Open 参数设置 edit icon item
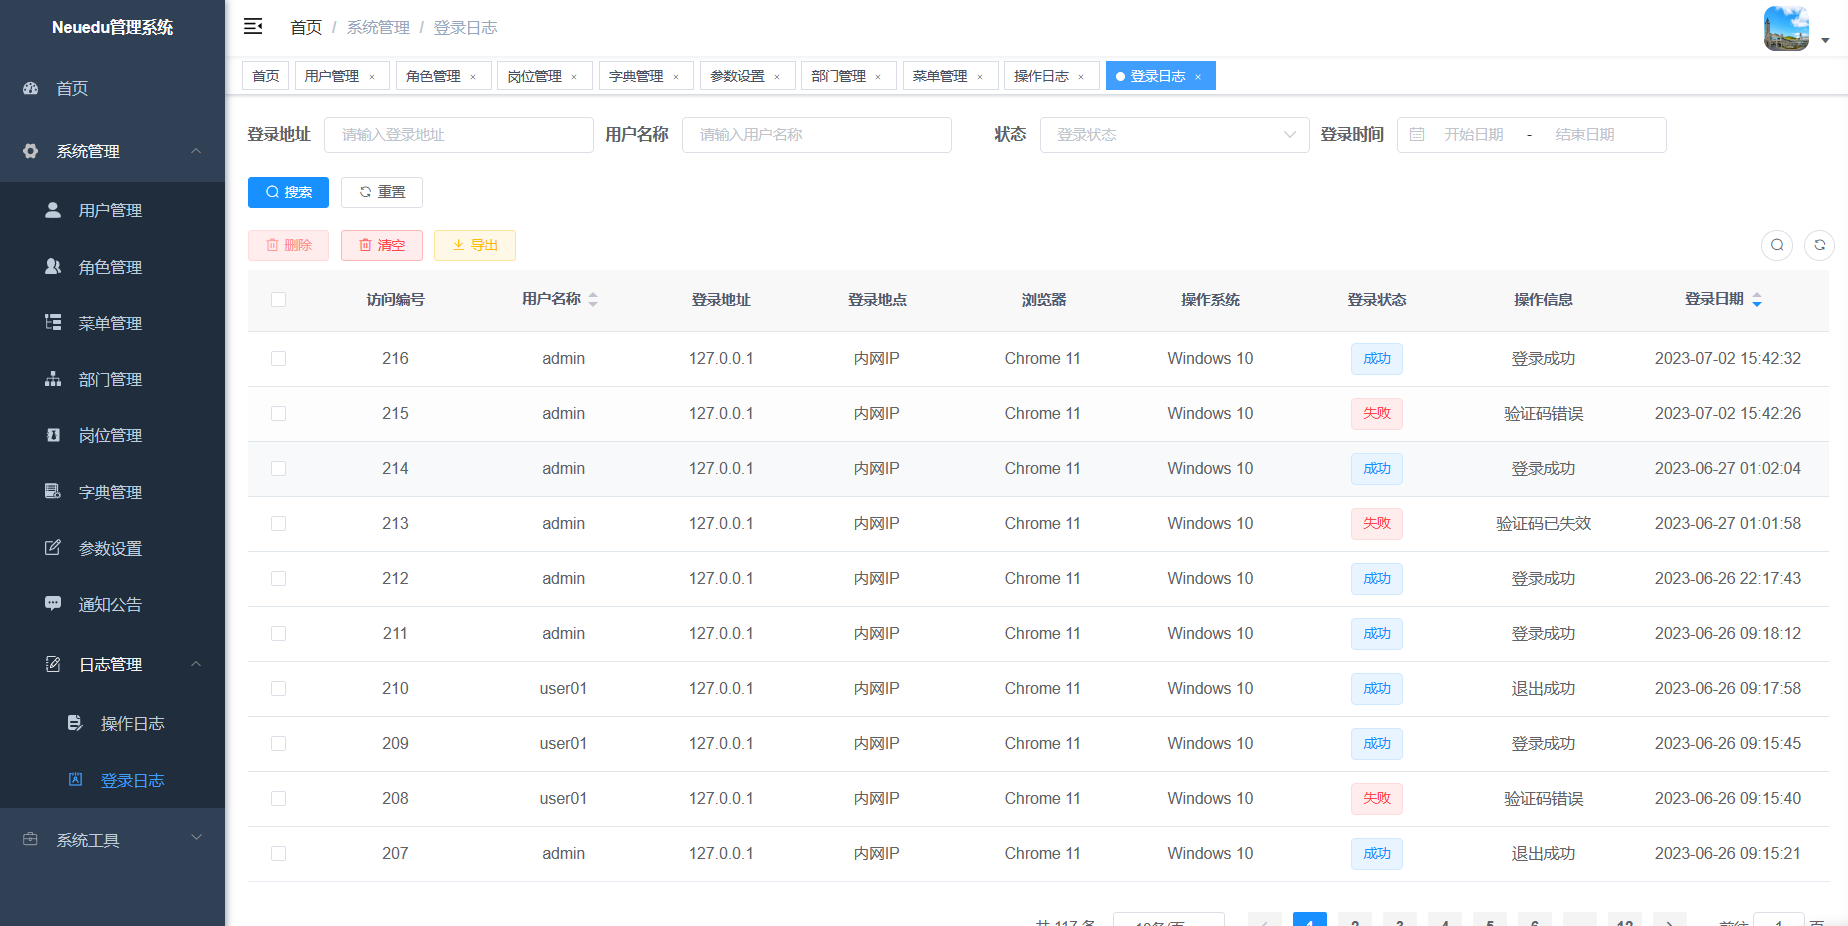Screen dimensions: 1848x926 pyautogui.click(x=53, y=548)
